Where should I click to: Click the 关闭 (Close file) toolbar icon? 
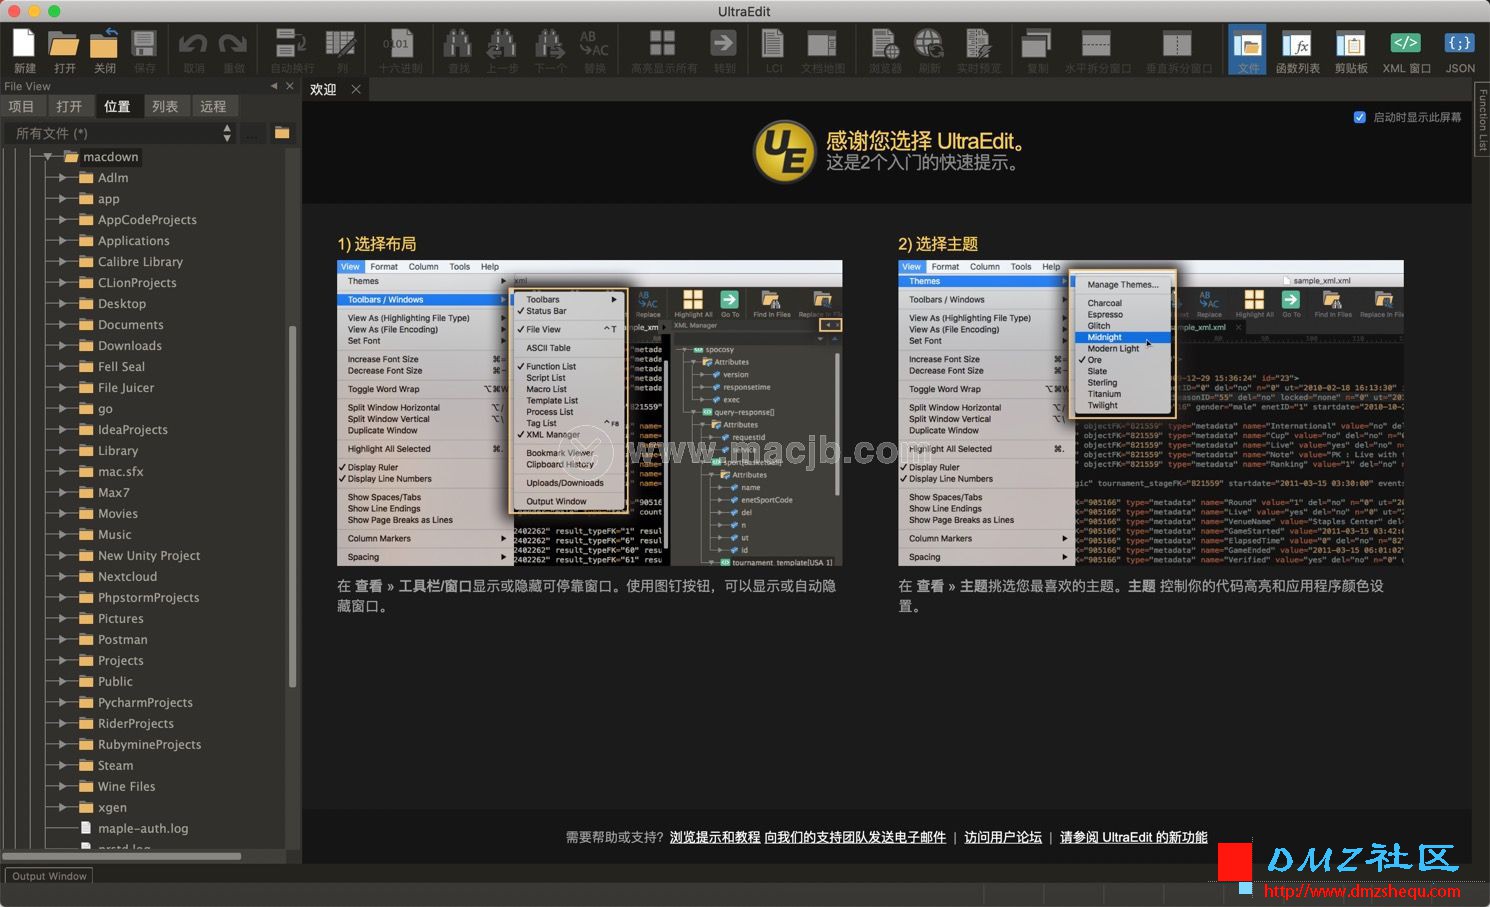point(104,45)
